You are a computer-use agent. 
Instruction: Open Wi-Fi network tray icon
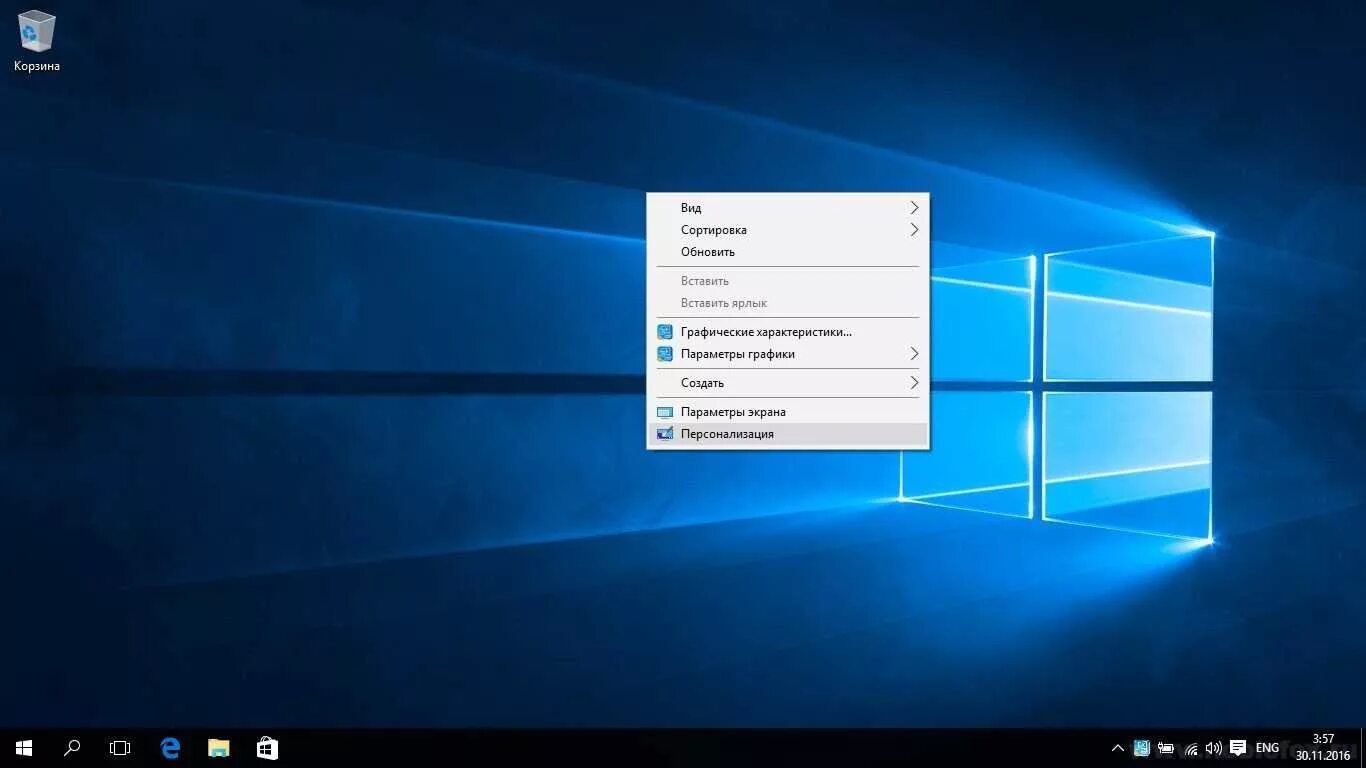[1190, 748]
